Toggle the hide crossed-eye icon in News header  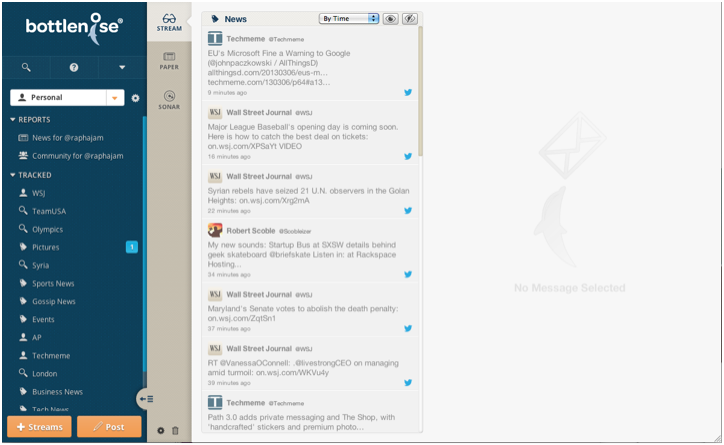pyautogui.click(x=410, y=18)
